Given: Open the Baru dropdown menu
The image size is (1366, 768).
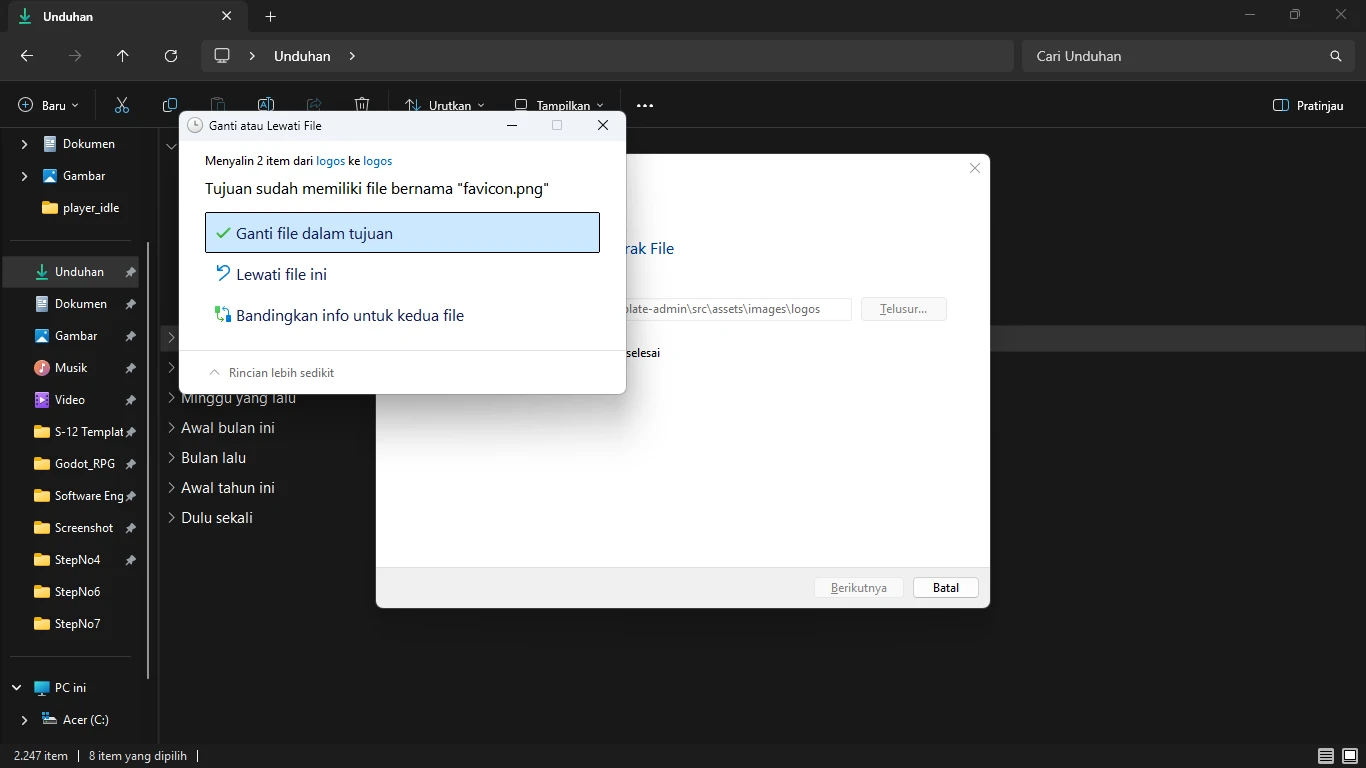Looking at the screenshot, I should point(48,105).
